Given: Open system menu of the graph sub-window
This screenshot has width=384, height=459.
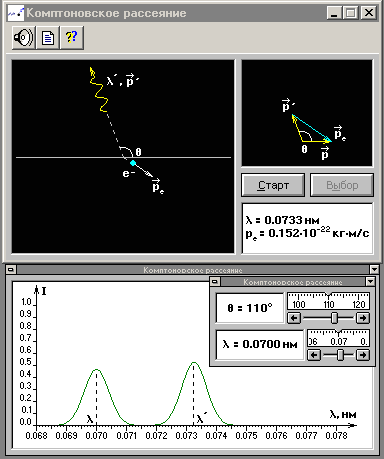Looking at the screenshot, I should [x=11, y=269].
